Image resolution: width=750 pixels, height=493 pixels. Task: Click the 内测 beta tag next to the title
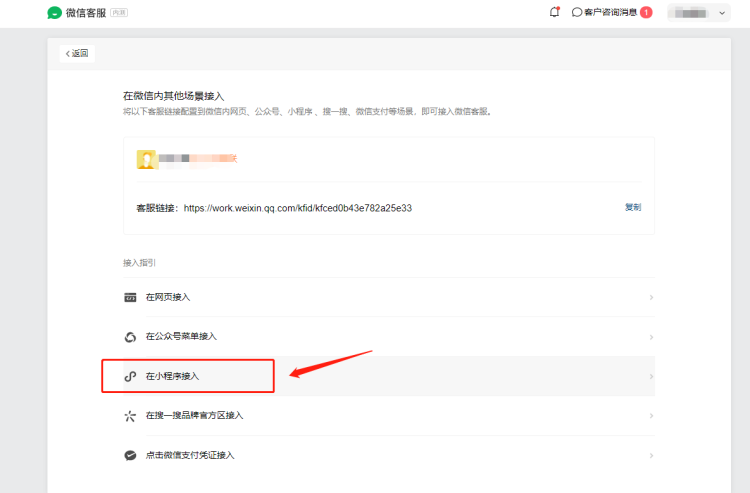tap(119, 13)
